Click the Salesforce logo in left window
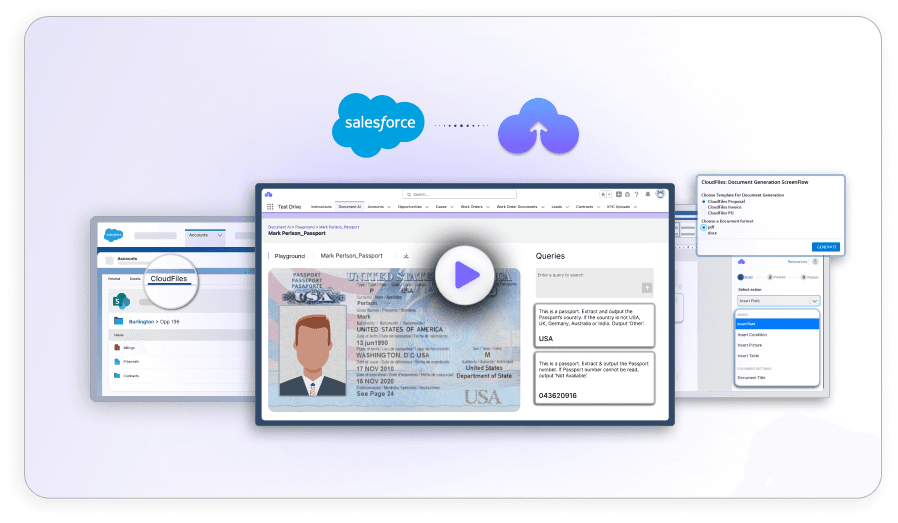 click(x=113, y=235)
